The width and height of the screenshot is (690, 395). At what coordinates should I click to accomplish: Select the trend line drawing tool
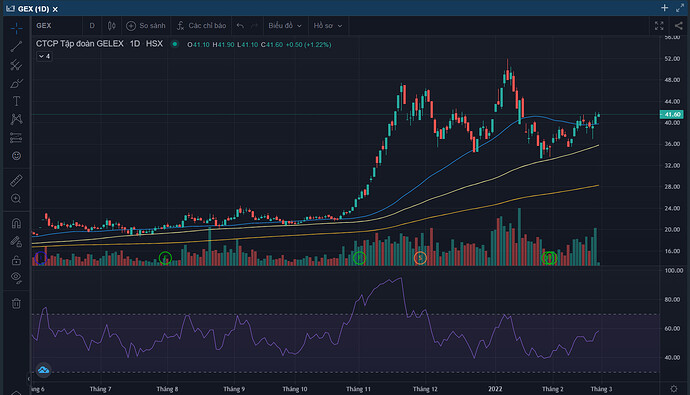[16, 46]
